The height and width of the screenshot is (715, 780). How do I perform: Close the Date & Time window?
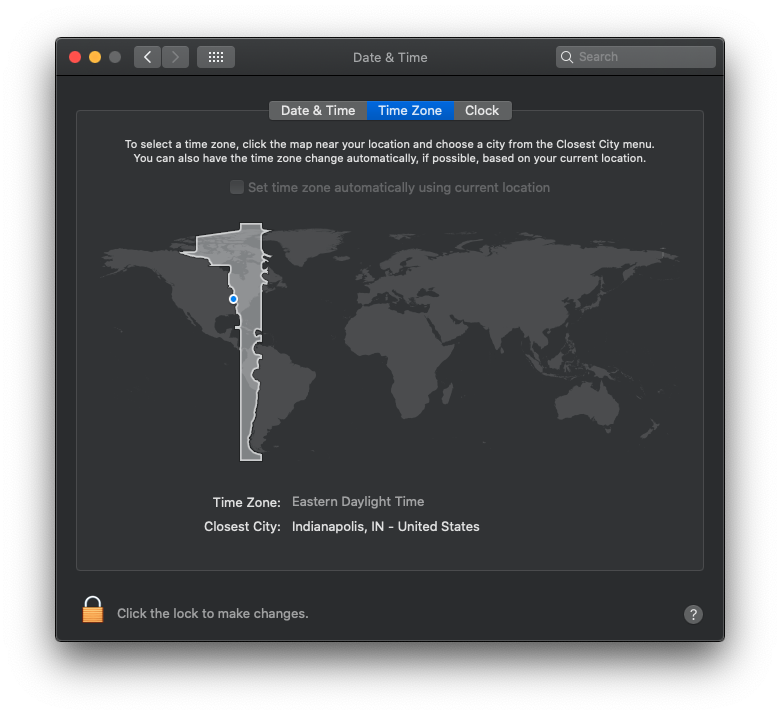click(x=75, y=57)
